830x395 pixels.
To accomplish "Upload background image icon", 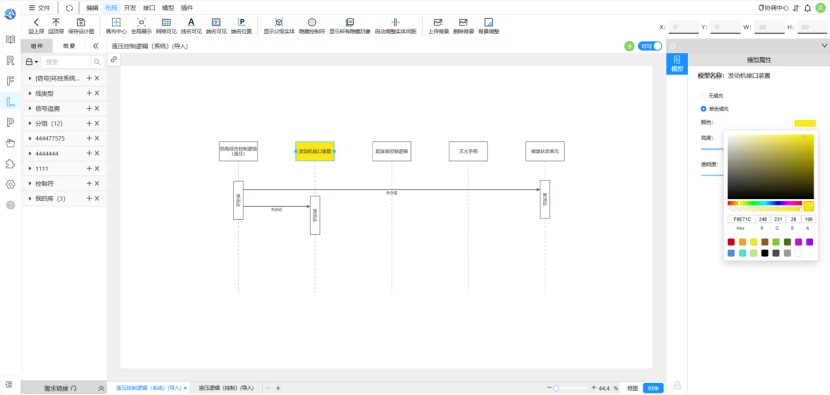I will [x=438, y=22].
